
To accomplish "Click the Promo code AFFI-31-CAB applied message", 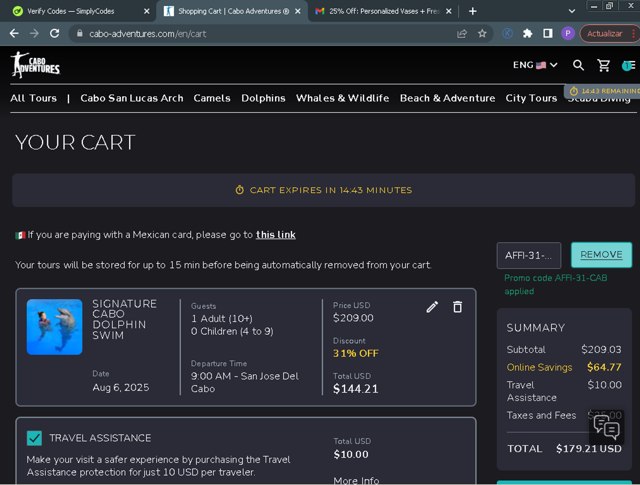I will 556,284.
